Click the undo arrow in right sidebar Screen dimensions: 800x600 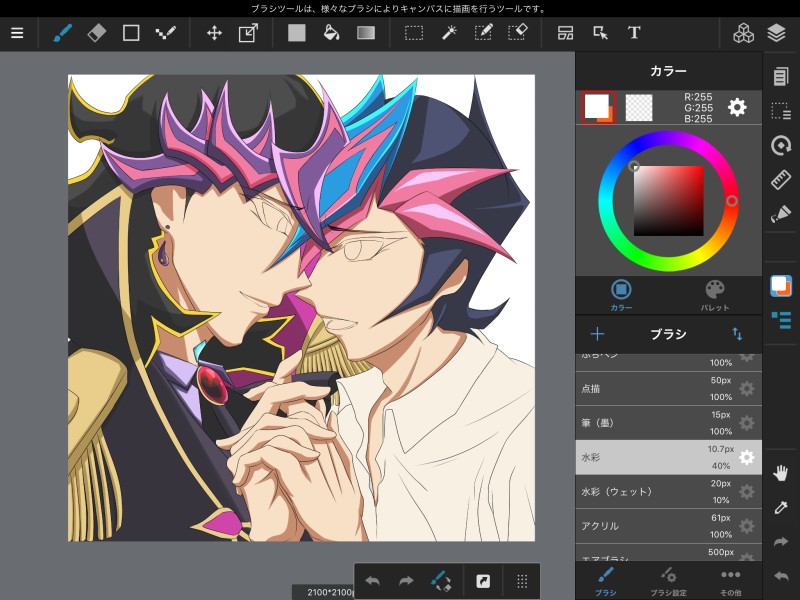[781, 577]
